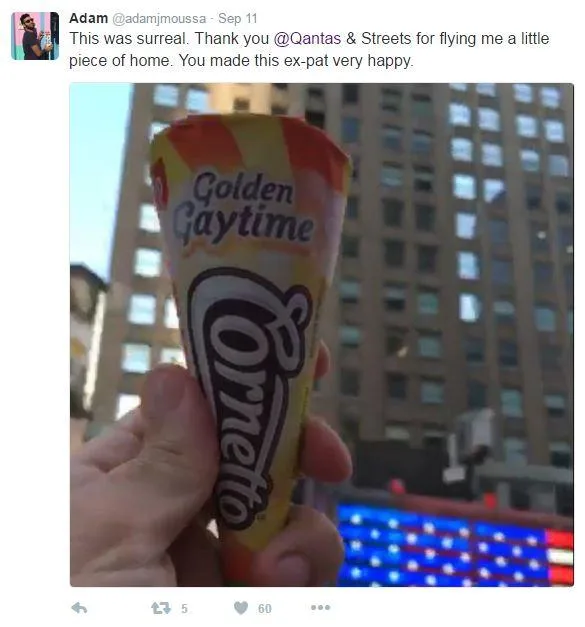
Task: Retweet the Golden Gaytime post
Action: (x=161, y=608)
